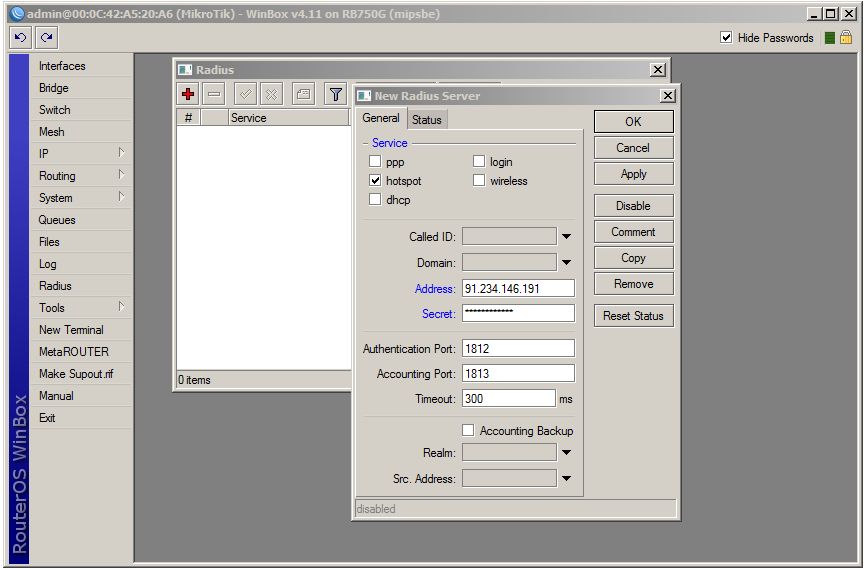
Task: Click into the Authentication Port field
Action: tap(517, 349)
